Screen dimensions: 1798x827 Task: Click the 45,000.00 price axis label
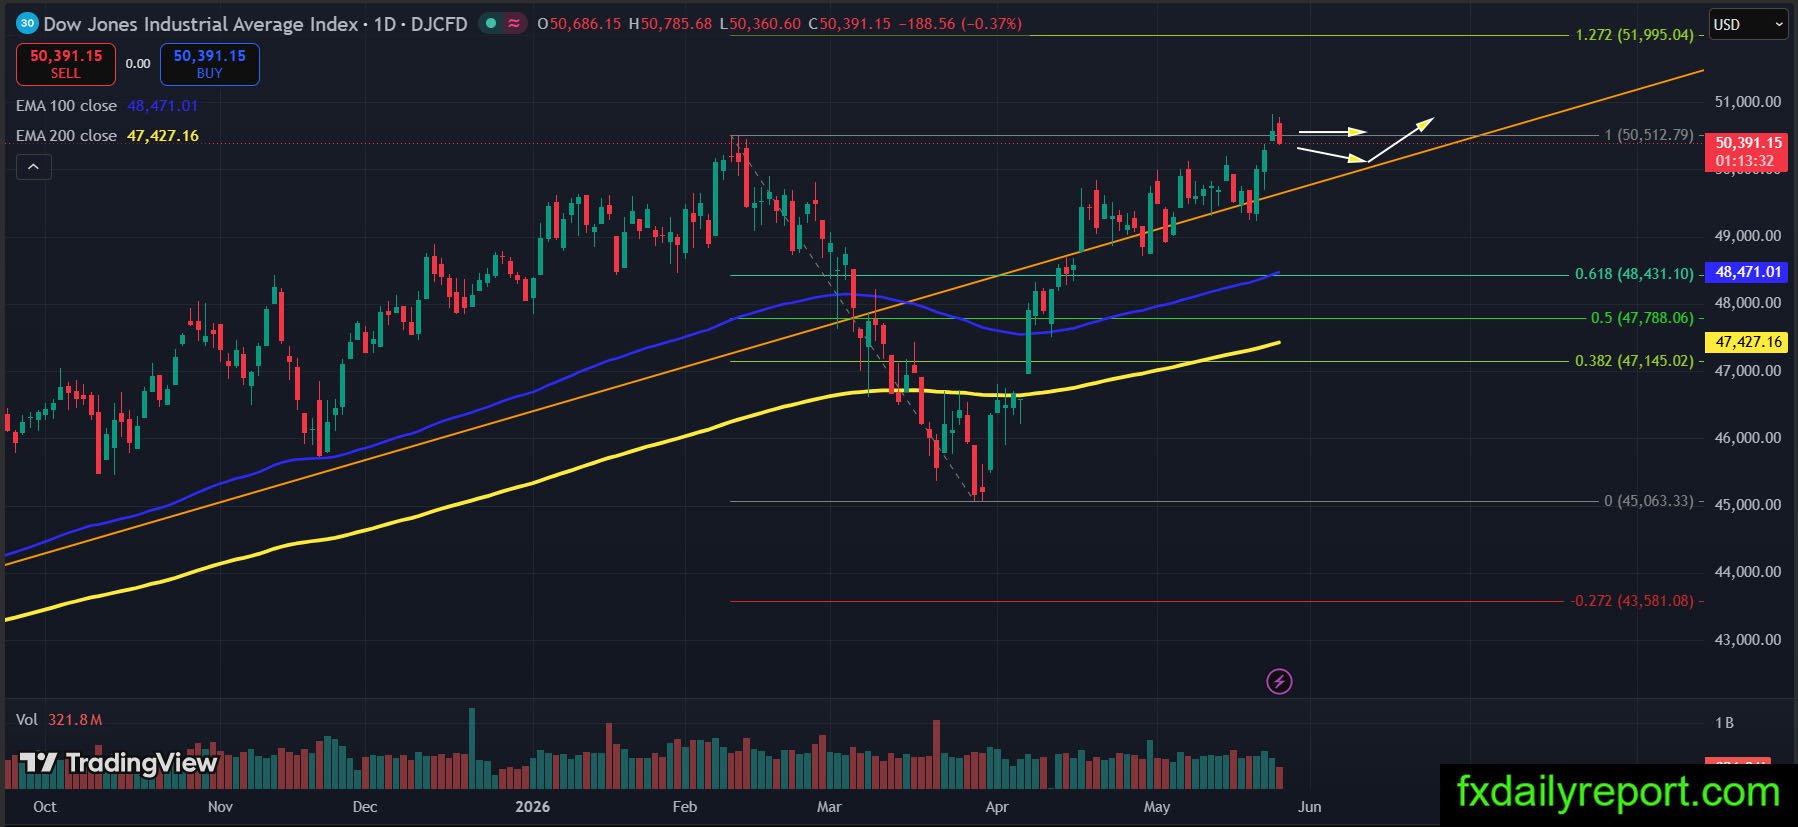(1747, 505)
